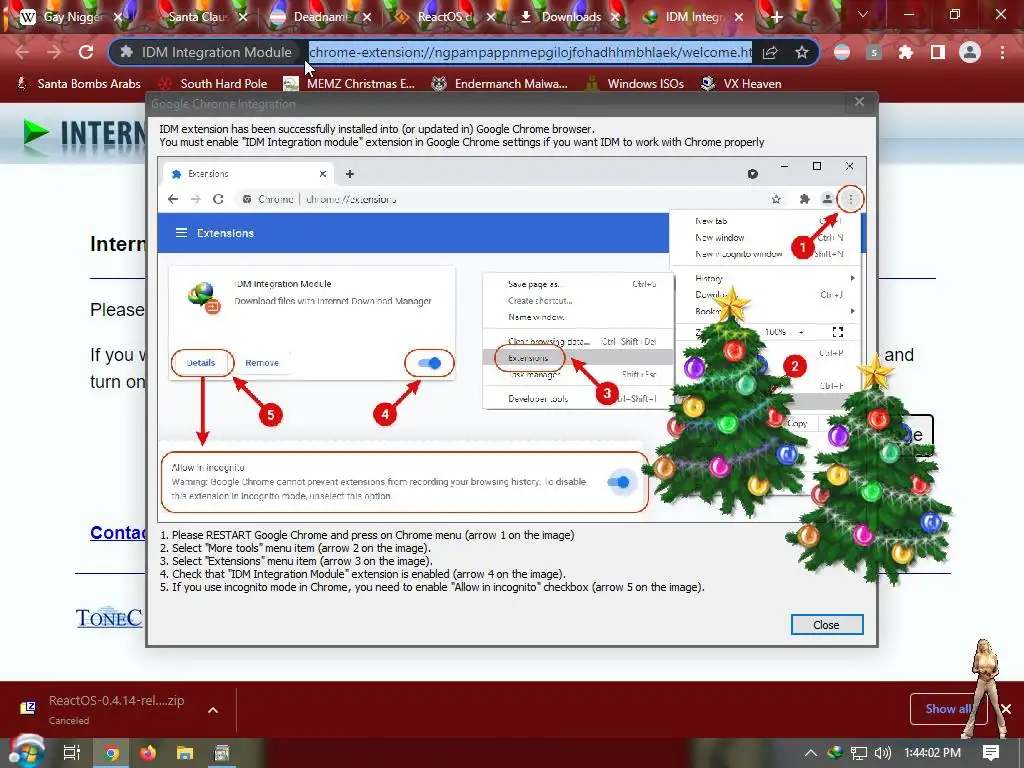
Task: Open File Explorer from taskbar
Action: pyautogui.click(x=185, y=753)
